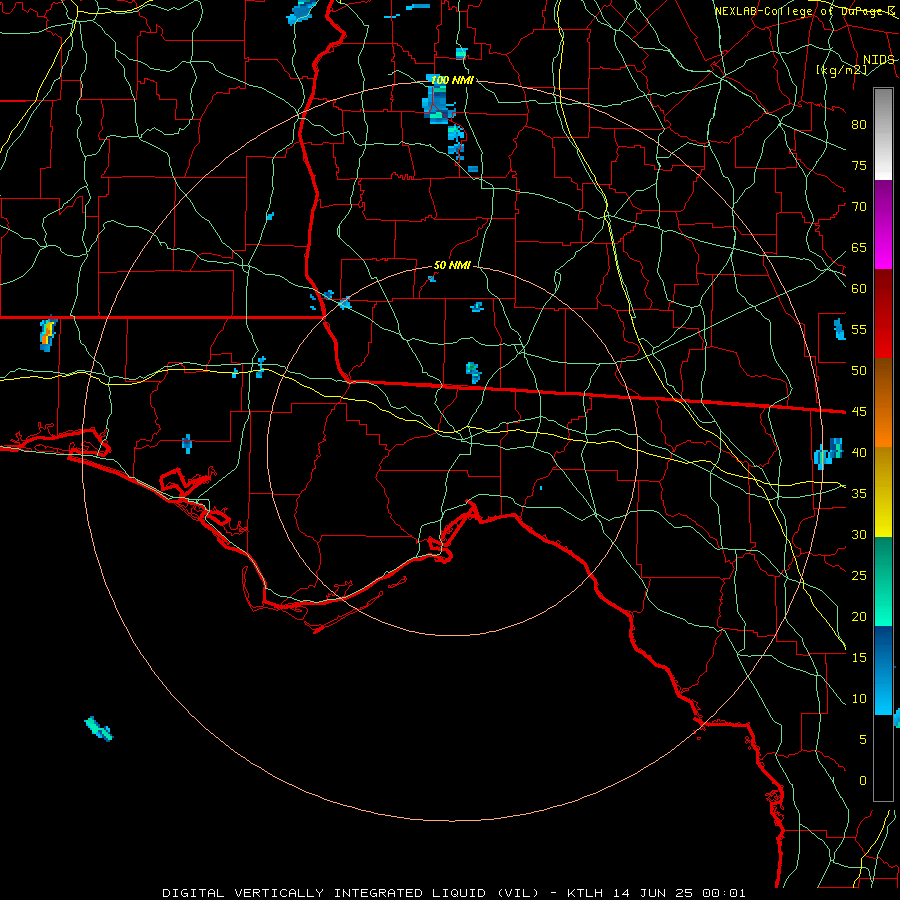
Task: Click the 50 NMI range ring label
Action: [x=452, y=265]
